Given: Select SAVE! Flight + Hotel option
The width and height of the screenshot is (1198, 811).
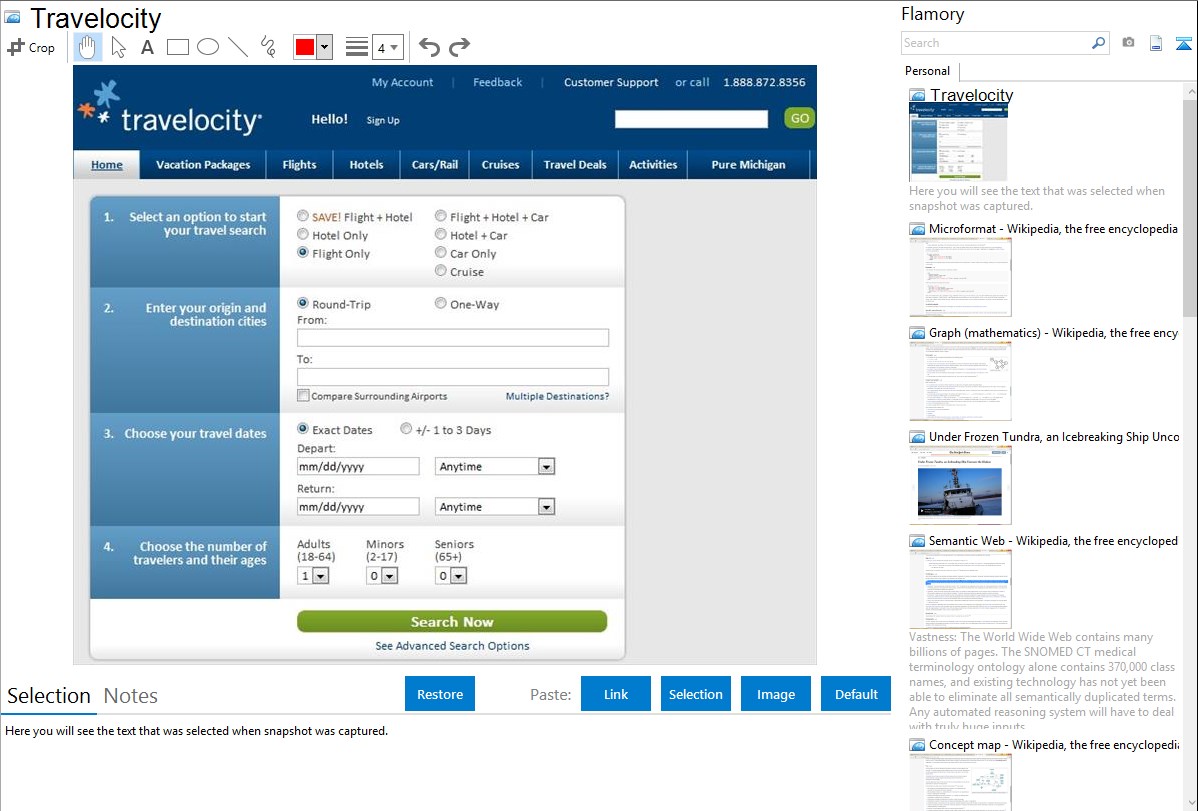Looking at the screenshot, I should (303, 216).
